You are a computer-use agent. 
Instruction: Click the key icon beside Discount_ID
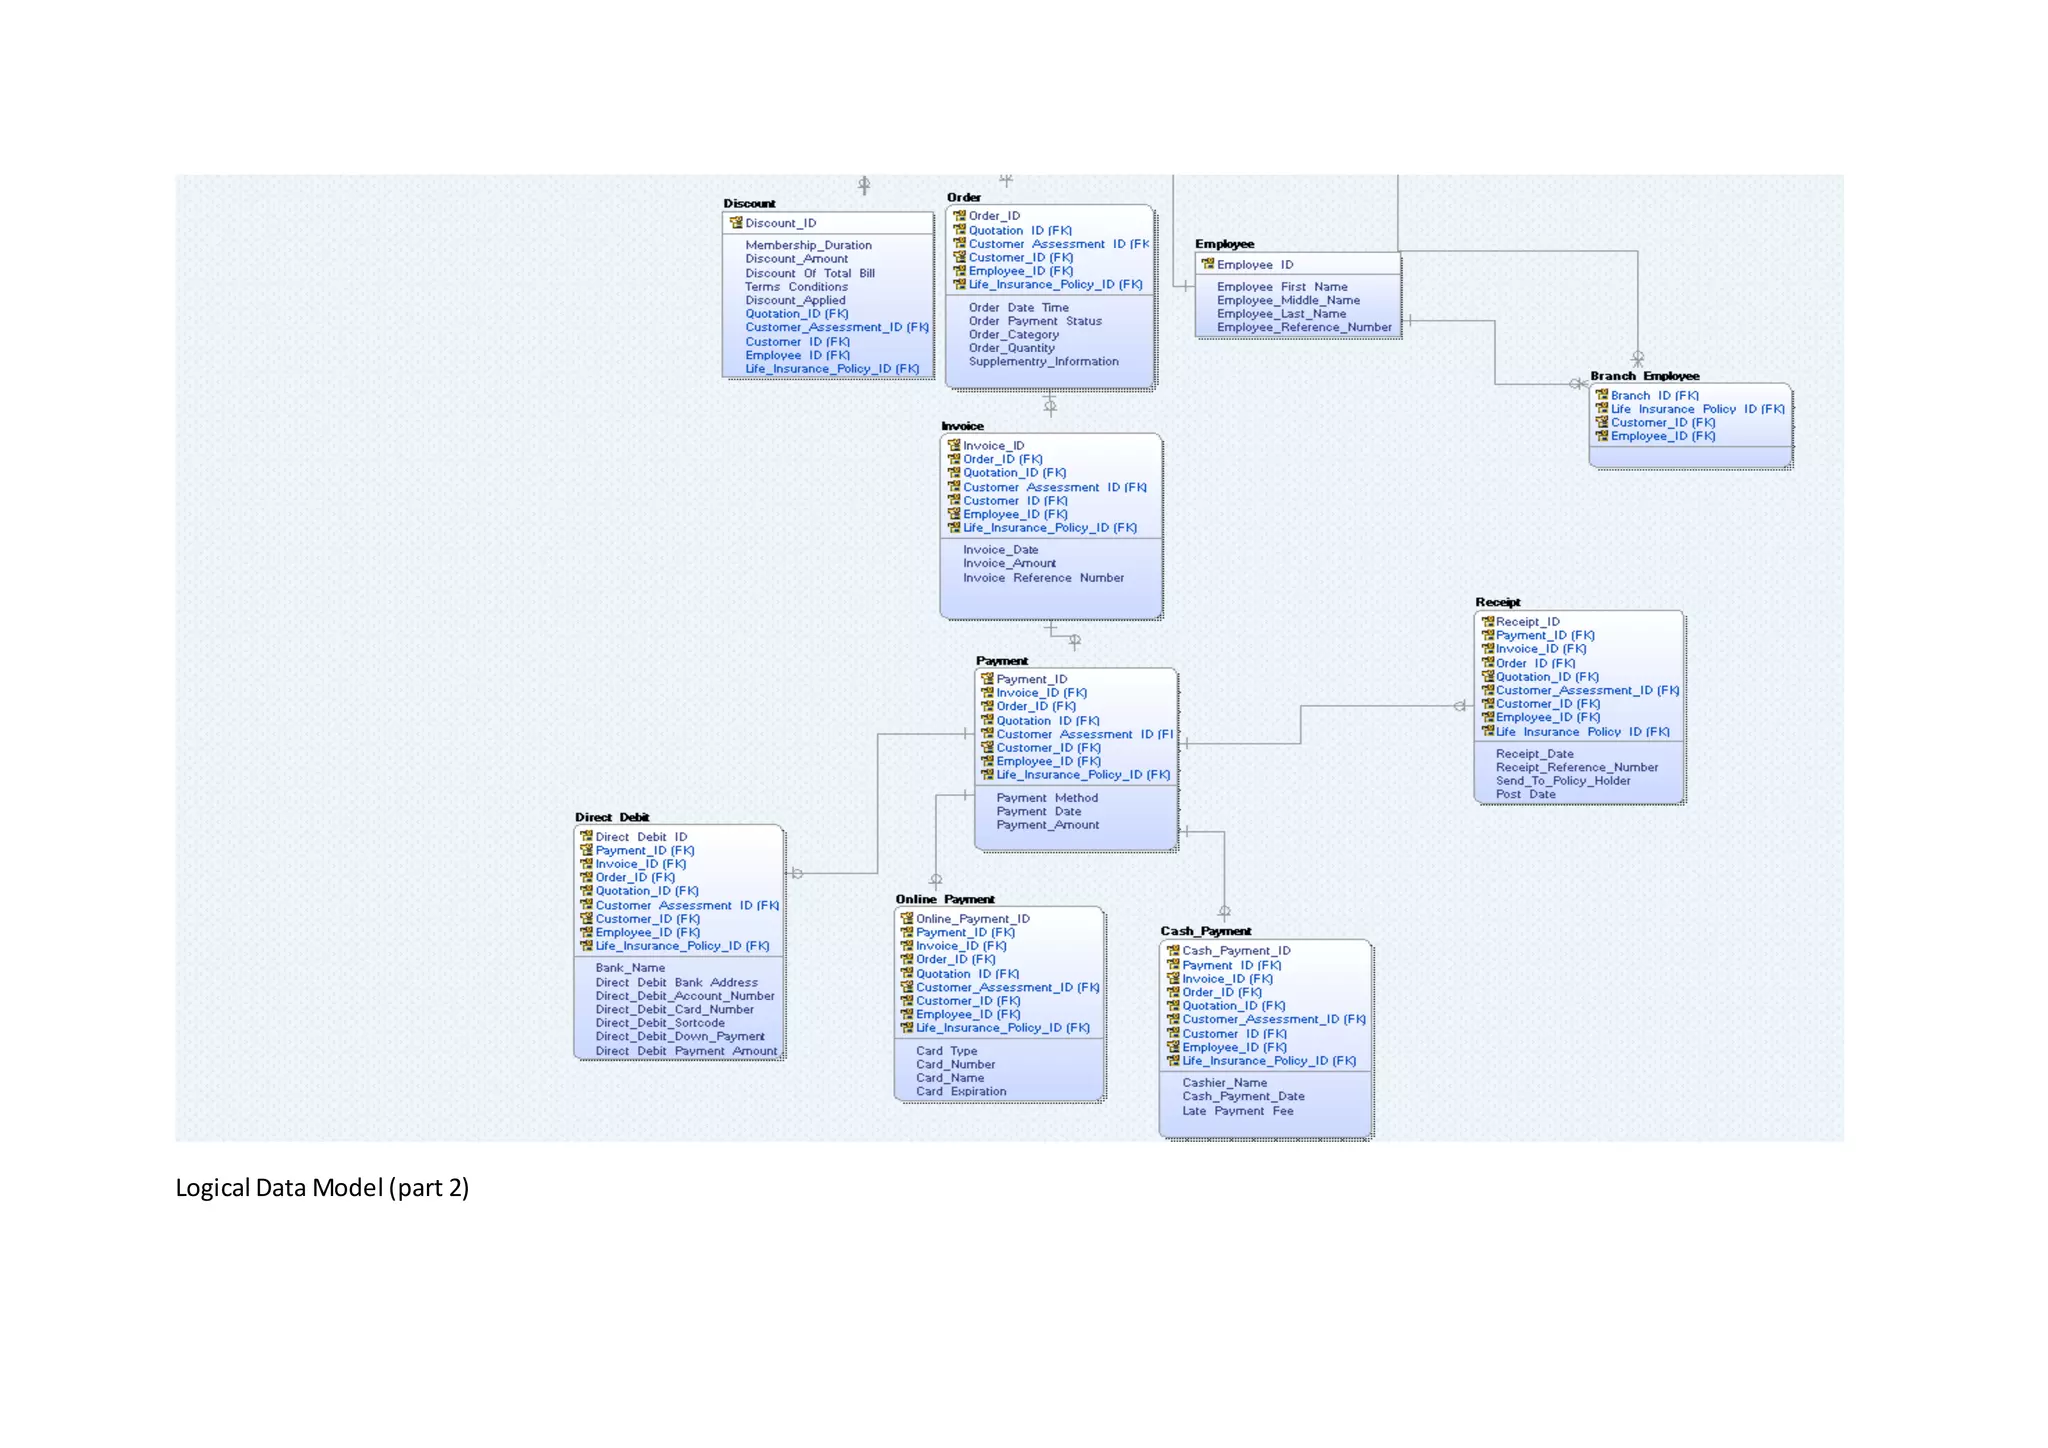(x=736, y=223)
